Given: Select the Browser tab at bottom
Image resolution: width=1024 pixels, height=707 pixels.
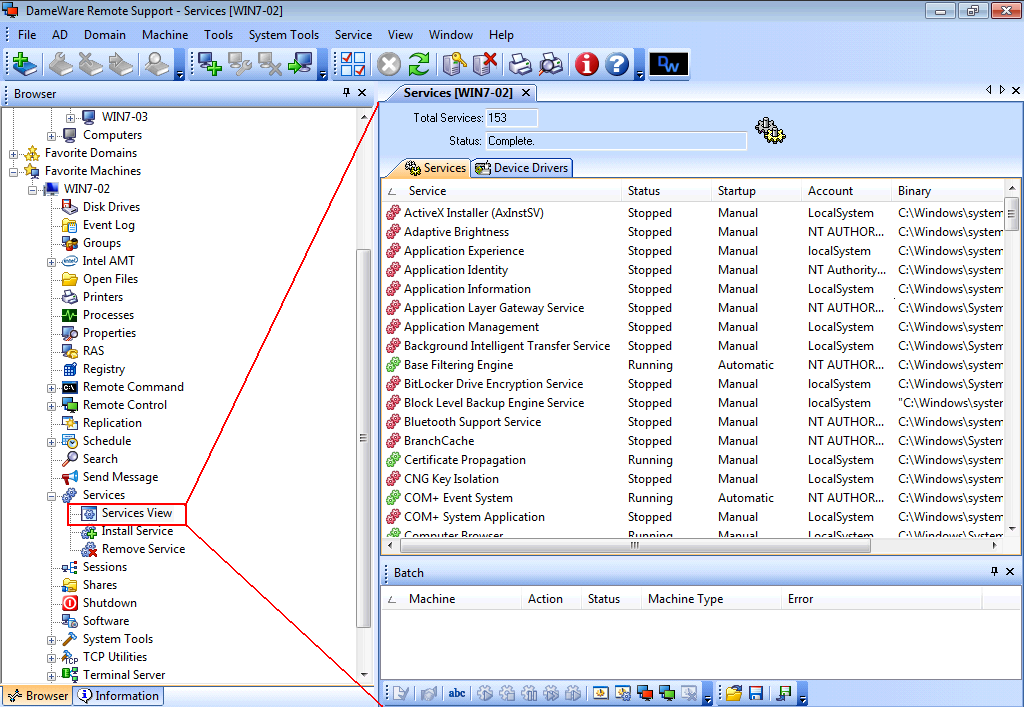Looking at the screenshot, I should pyautogui.click(x=38, y=696).
